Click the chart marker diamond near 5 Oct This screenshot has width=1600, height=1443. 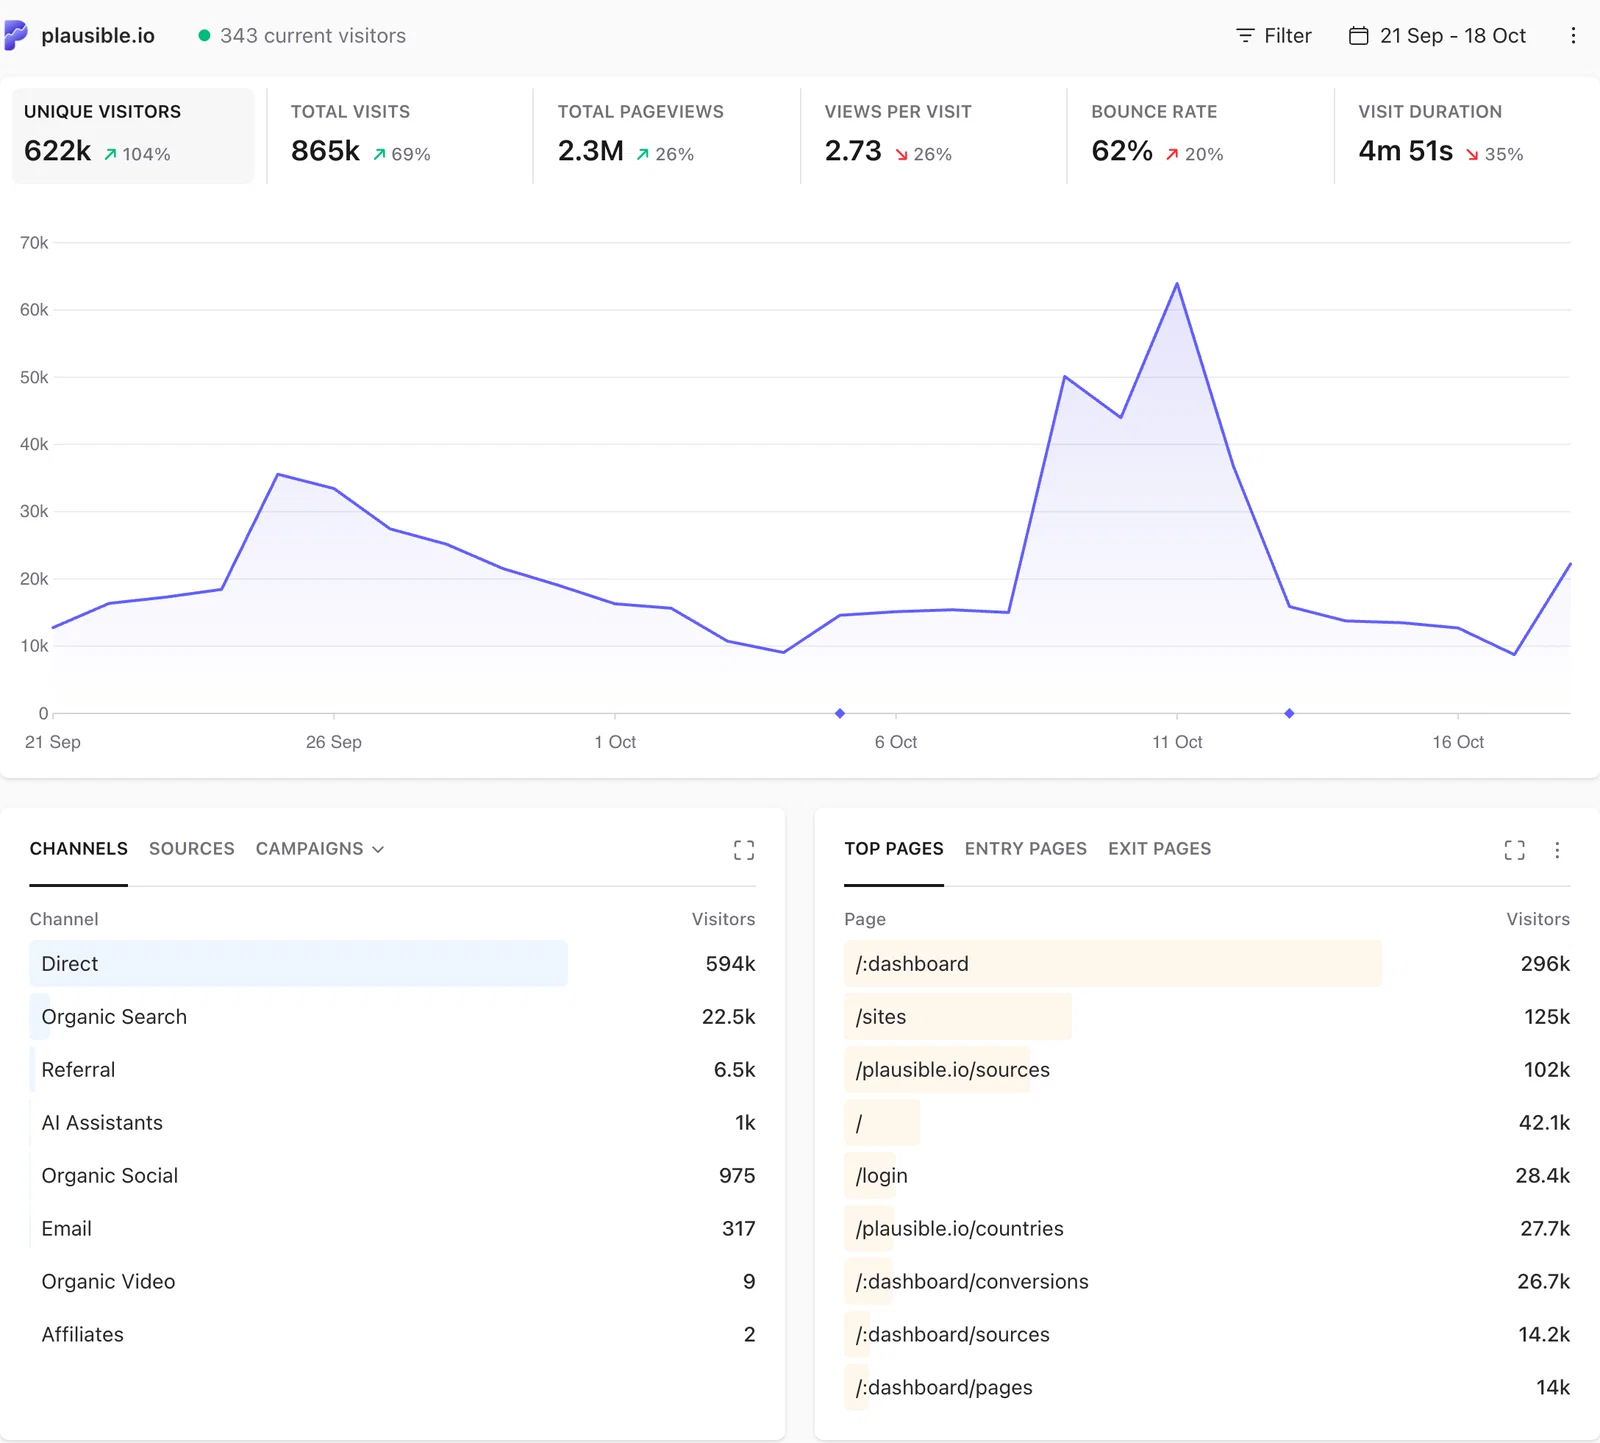[x=840, y=713]
